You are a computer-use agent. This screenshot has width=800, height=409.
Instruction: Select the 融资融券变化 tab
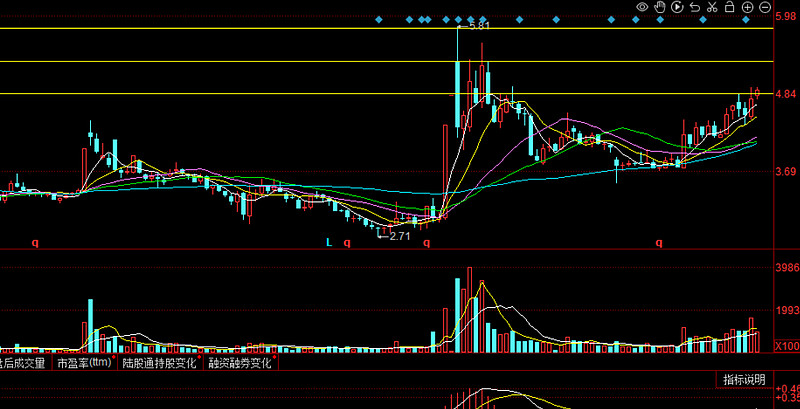240,363
